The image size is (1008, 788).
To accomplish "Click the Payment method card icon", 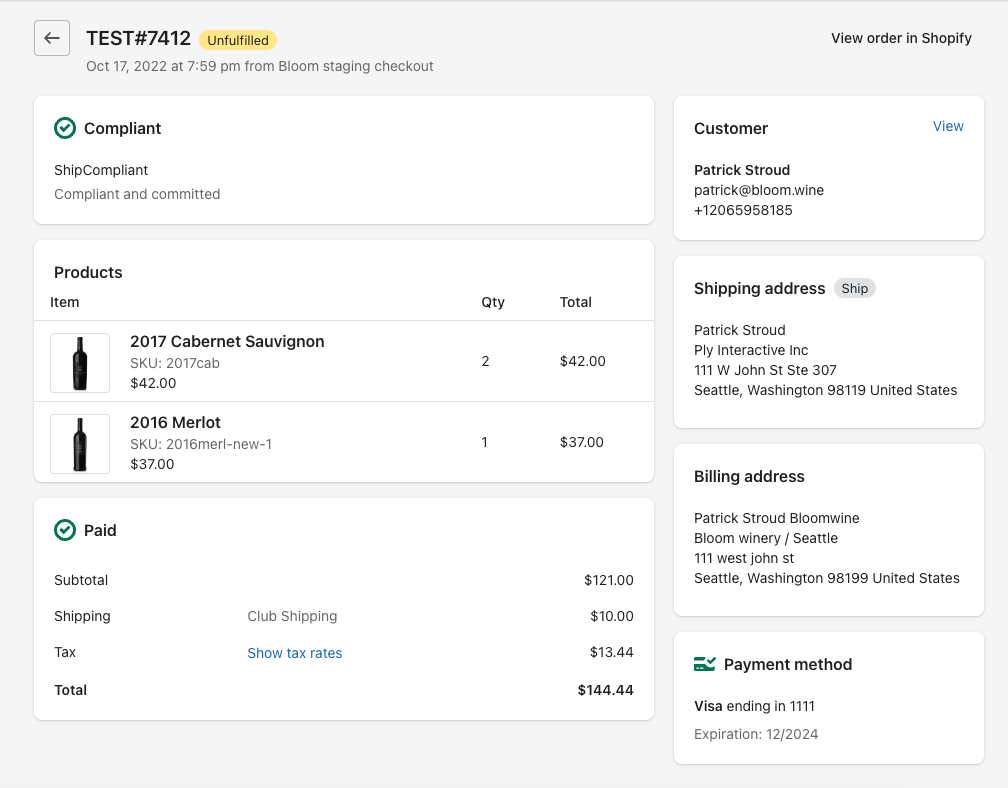I will 704,664.
